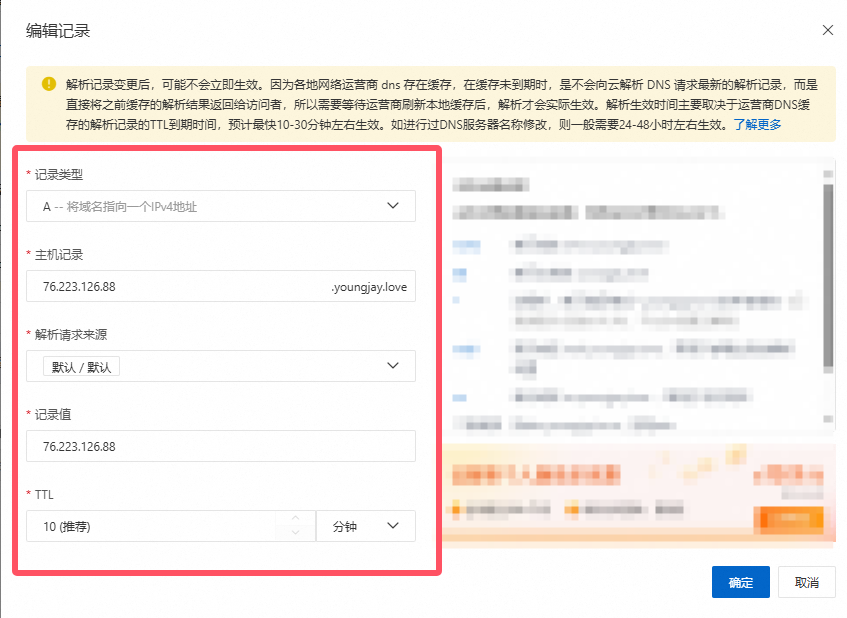Open the 了解更多 help link
This screenshot has width=847, height=618.
757,125
